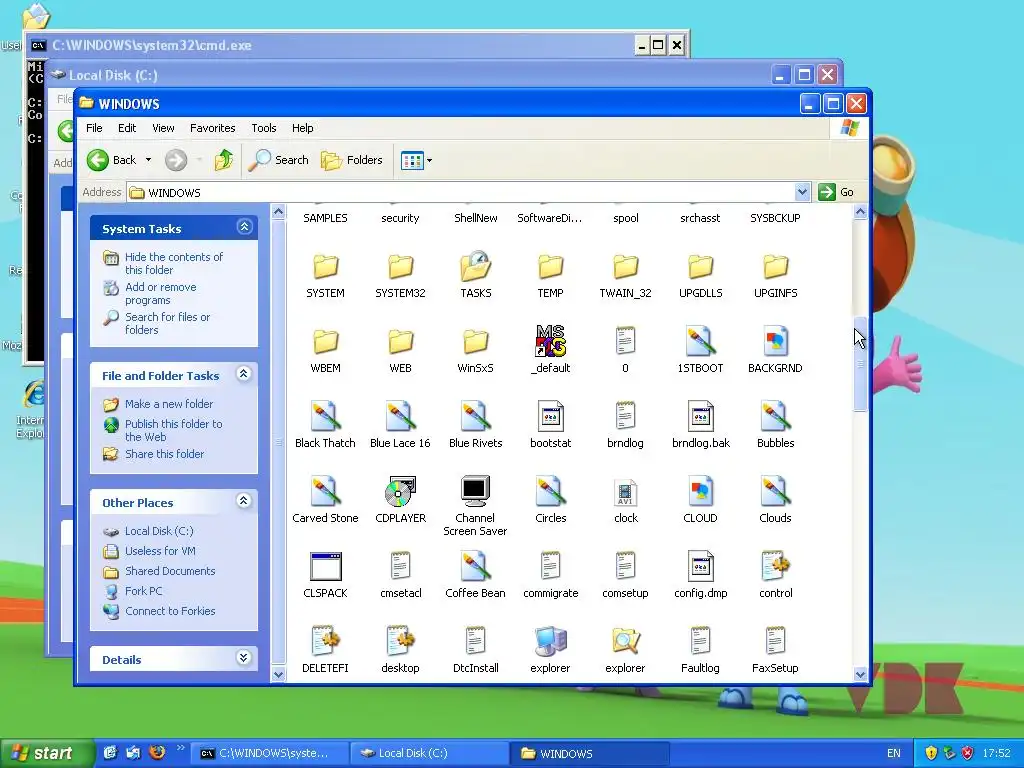Select the config.dmp file icon
1024x768 pixels.
pos(700,567)
